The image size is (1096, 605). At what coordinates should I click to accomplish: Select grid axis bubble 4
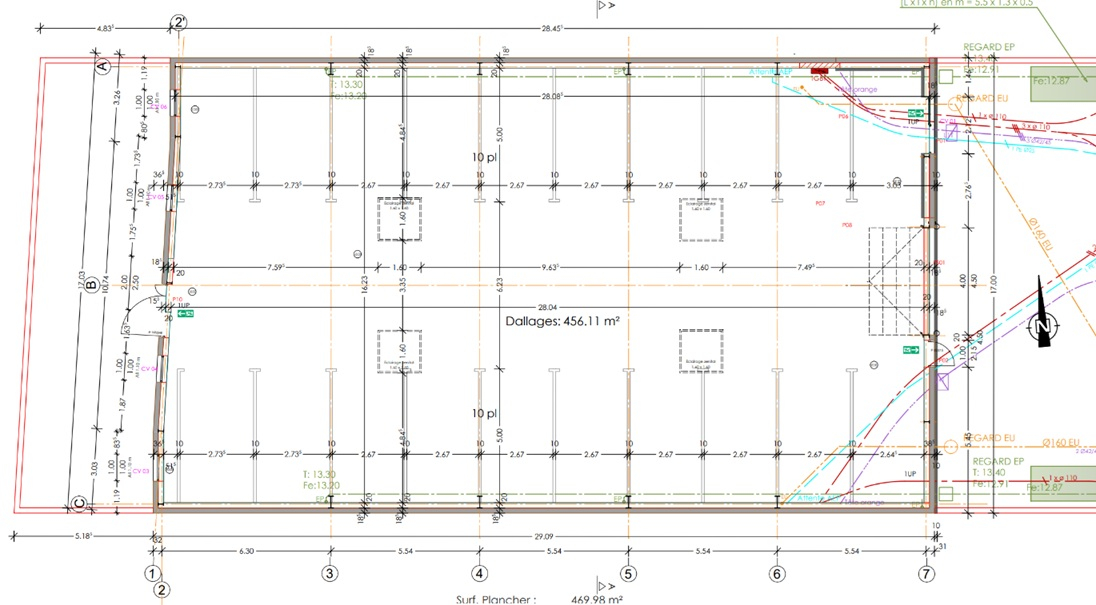click(x=479, y=574)
